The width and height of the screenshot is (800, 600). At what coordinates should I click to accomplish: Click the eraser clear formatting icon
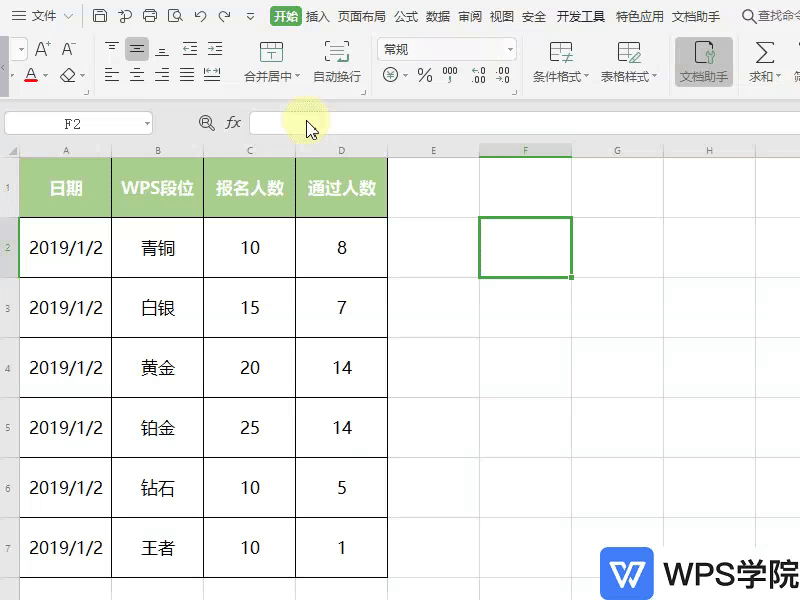tap(67, 75)
